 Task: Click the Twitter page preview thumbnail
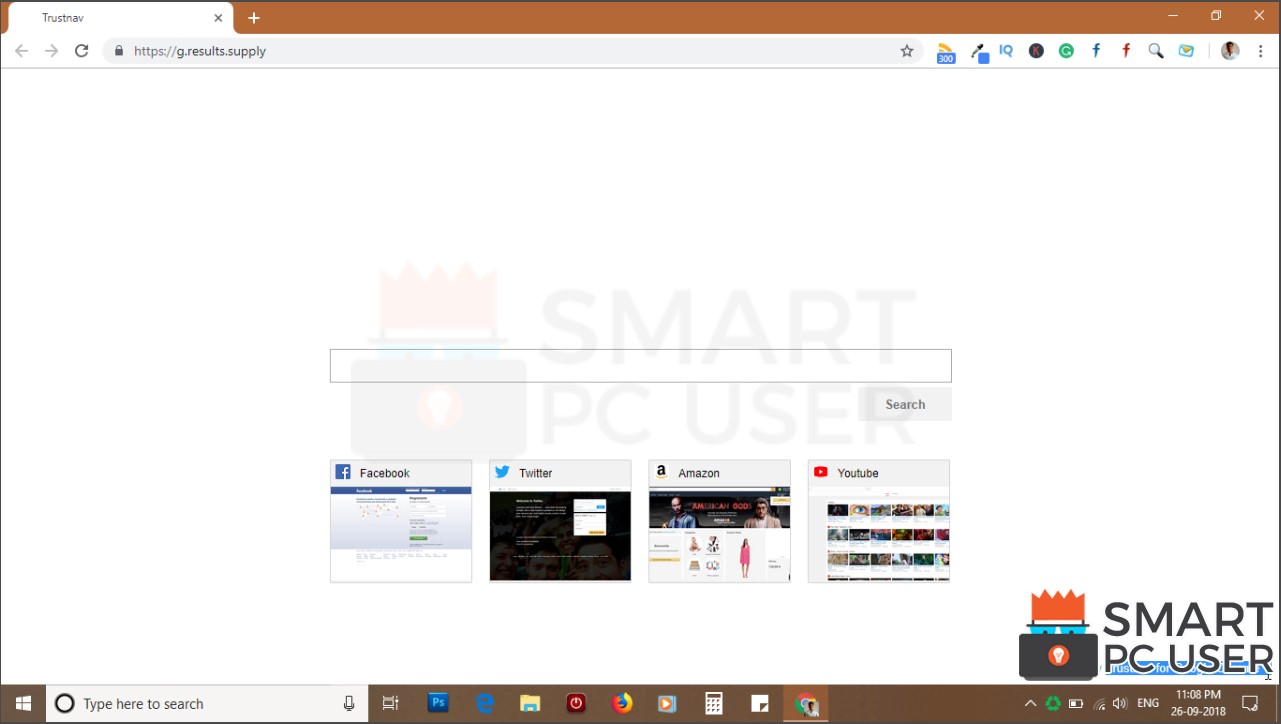(560, 535)
